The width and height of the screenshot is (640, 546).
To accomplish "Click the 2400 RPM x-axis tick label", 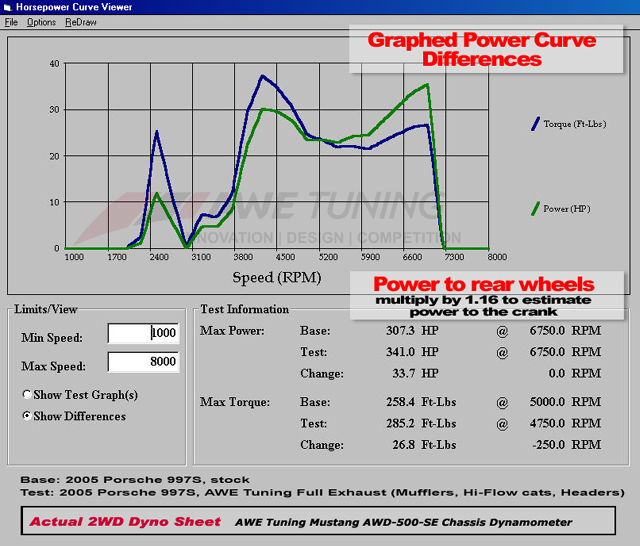I will pyautogui.click(x=159, y=257).
